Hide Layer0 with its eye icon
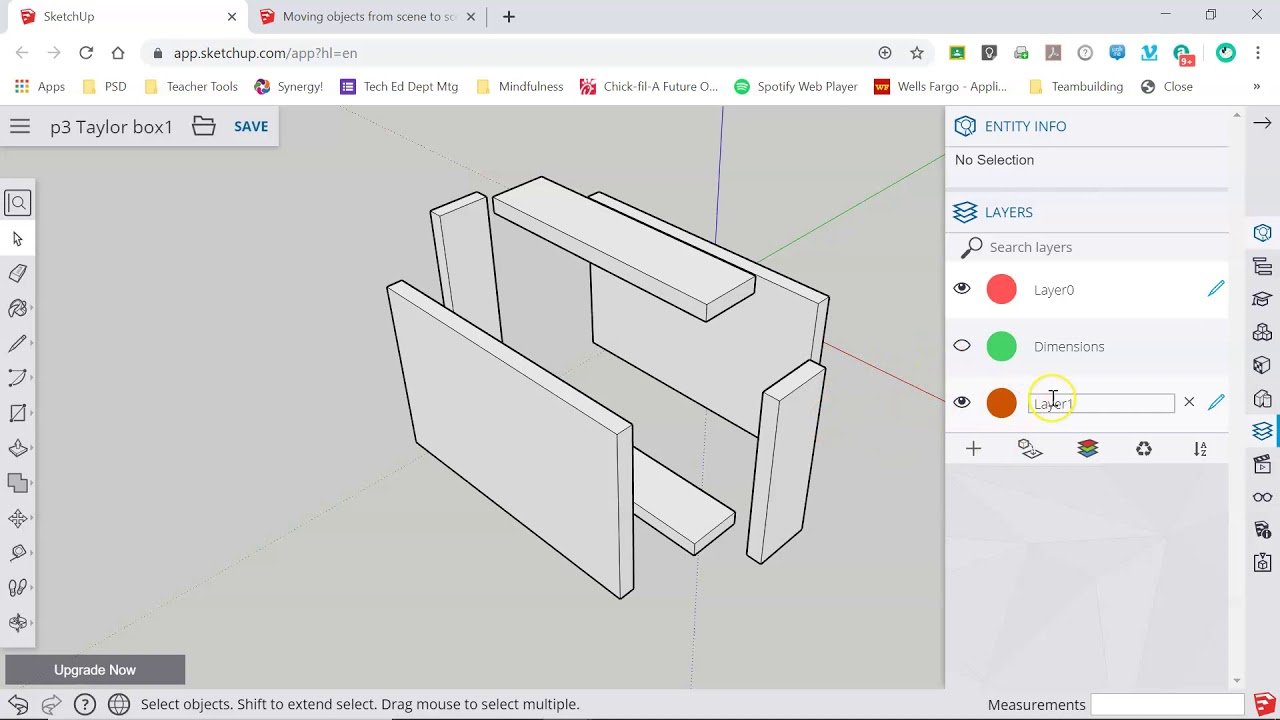The height and width of the screenshot is (720, 1280). [x=962, y=288]
